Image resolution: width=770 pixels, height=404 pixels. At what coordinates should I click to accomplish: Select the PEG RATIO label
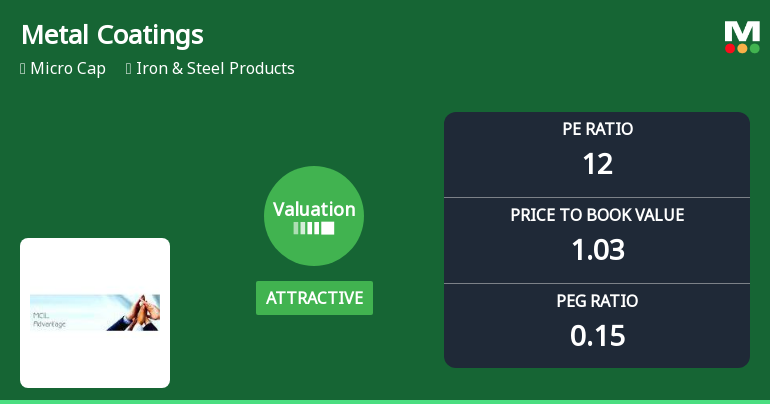tap(597, 301)
